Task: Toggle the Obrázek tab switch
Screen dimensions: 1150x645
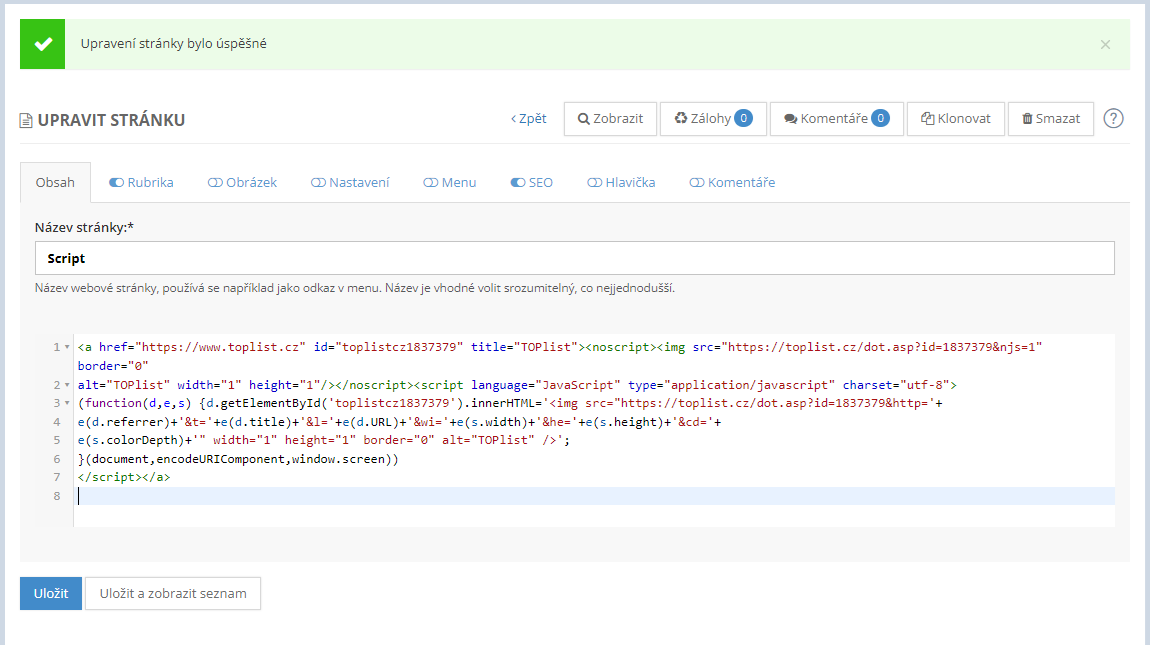Action: [215, 183]
